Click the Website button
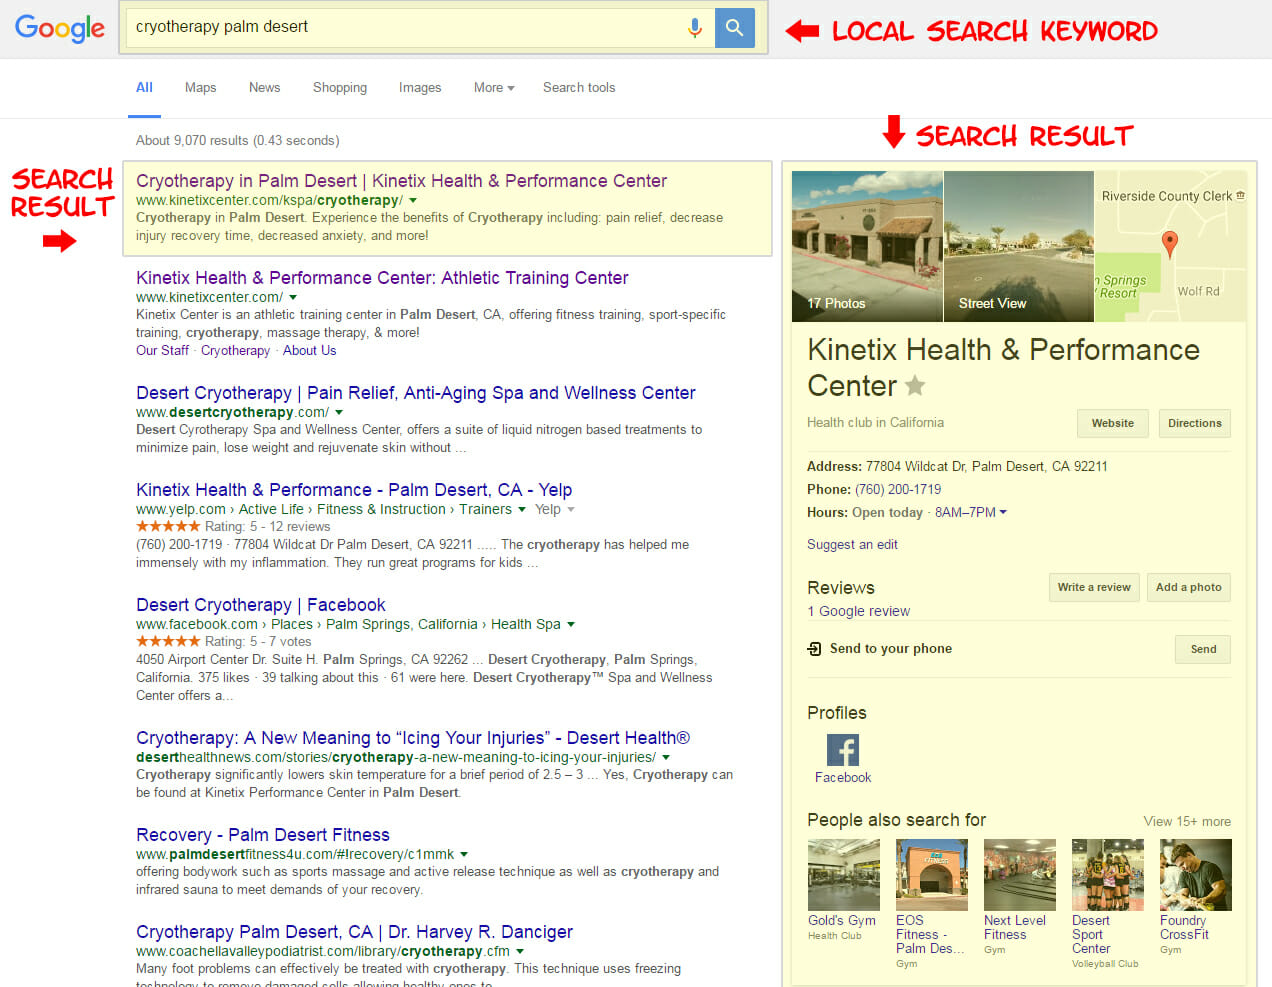 (x=1113, y=423)
